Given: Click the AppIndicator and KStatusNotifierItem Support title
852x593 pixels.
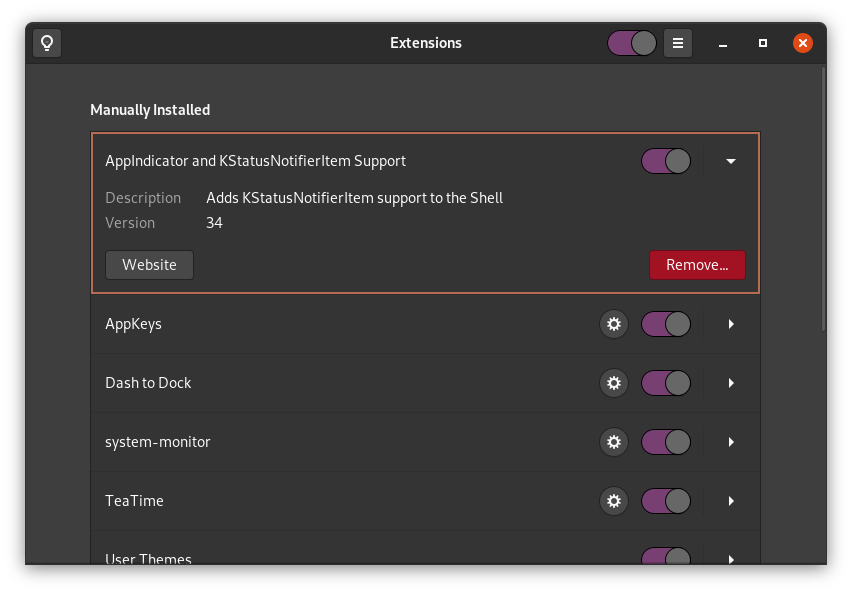Looking at the screenshot, I should coord(255,161).
